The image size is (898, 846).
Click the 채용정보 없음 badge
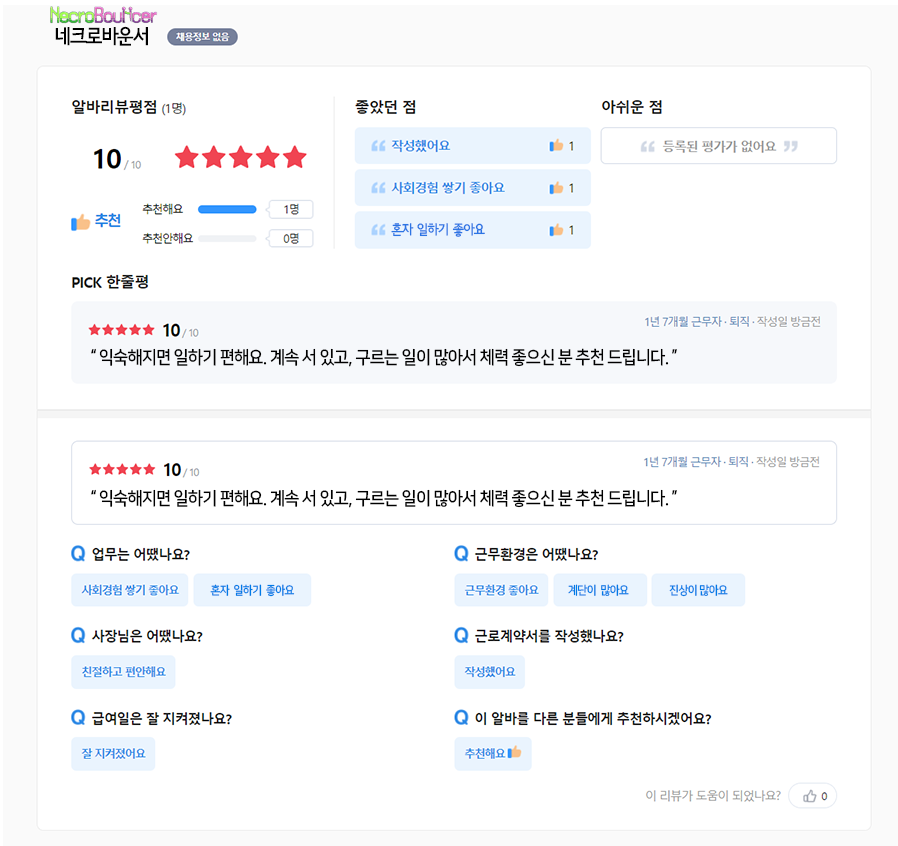tap(202, 37)
